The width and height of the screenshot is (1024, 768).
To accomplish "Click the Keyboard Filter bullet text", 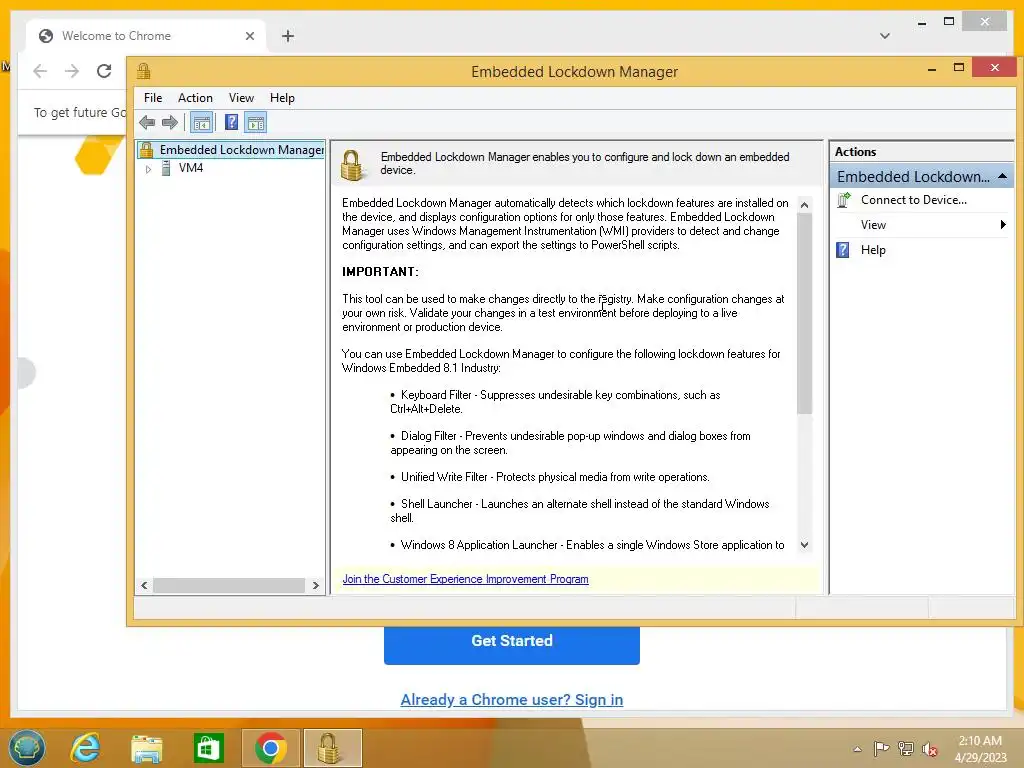I will [555, 402].
